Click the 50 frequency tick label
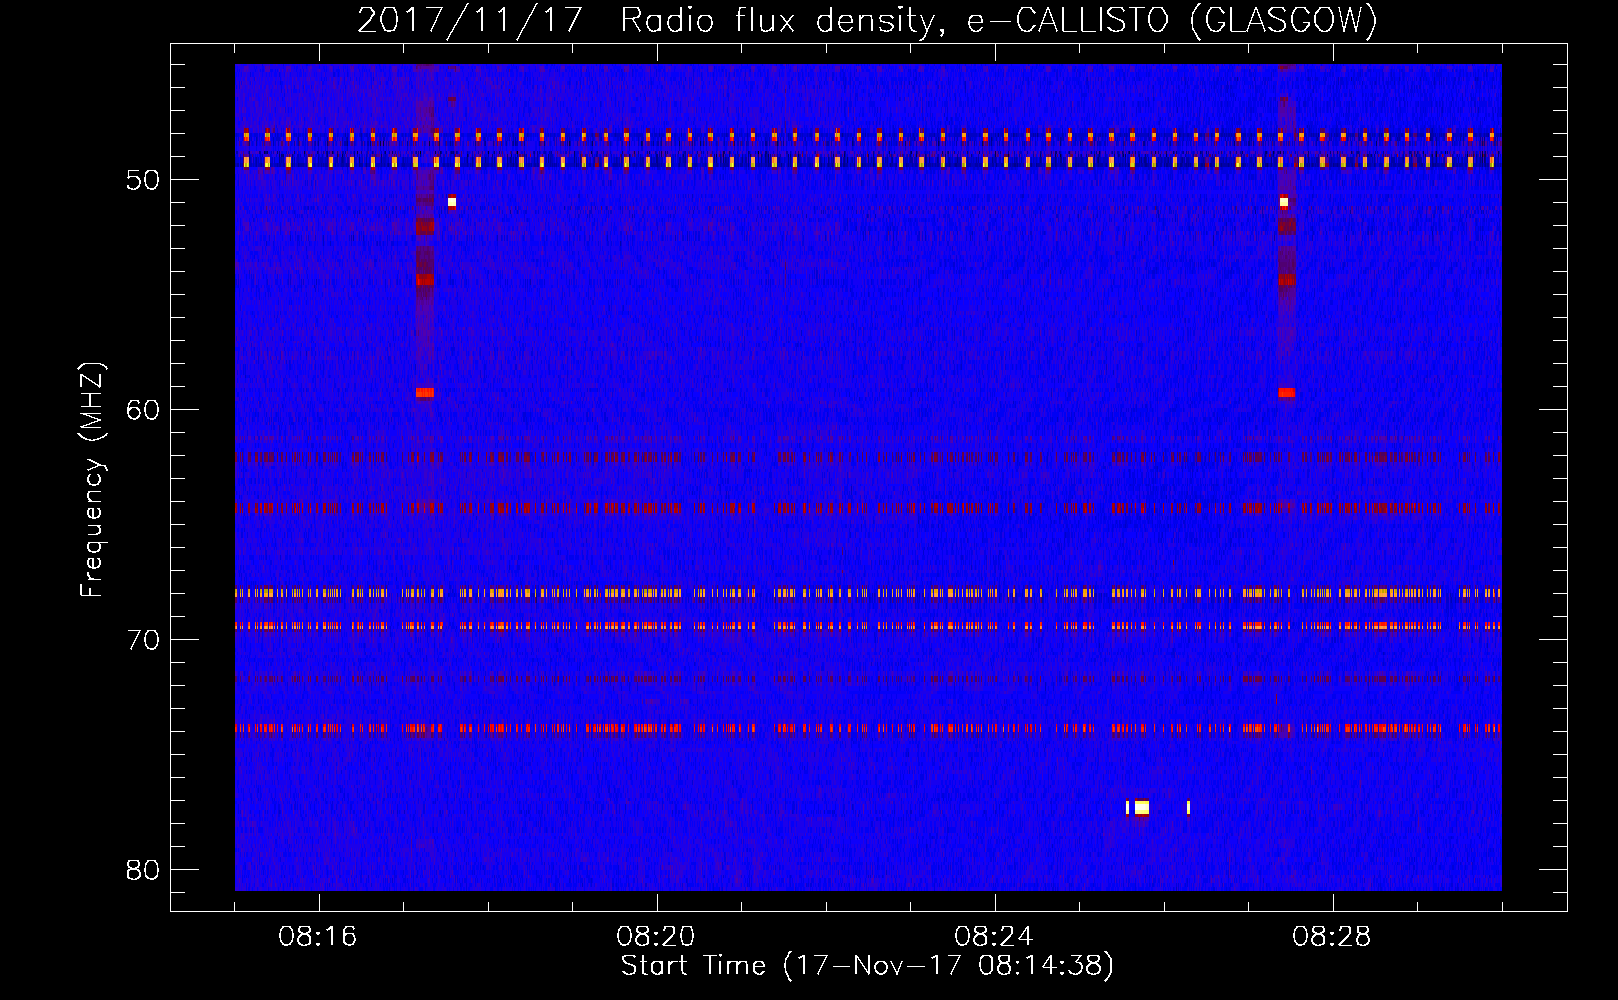 143,180
